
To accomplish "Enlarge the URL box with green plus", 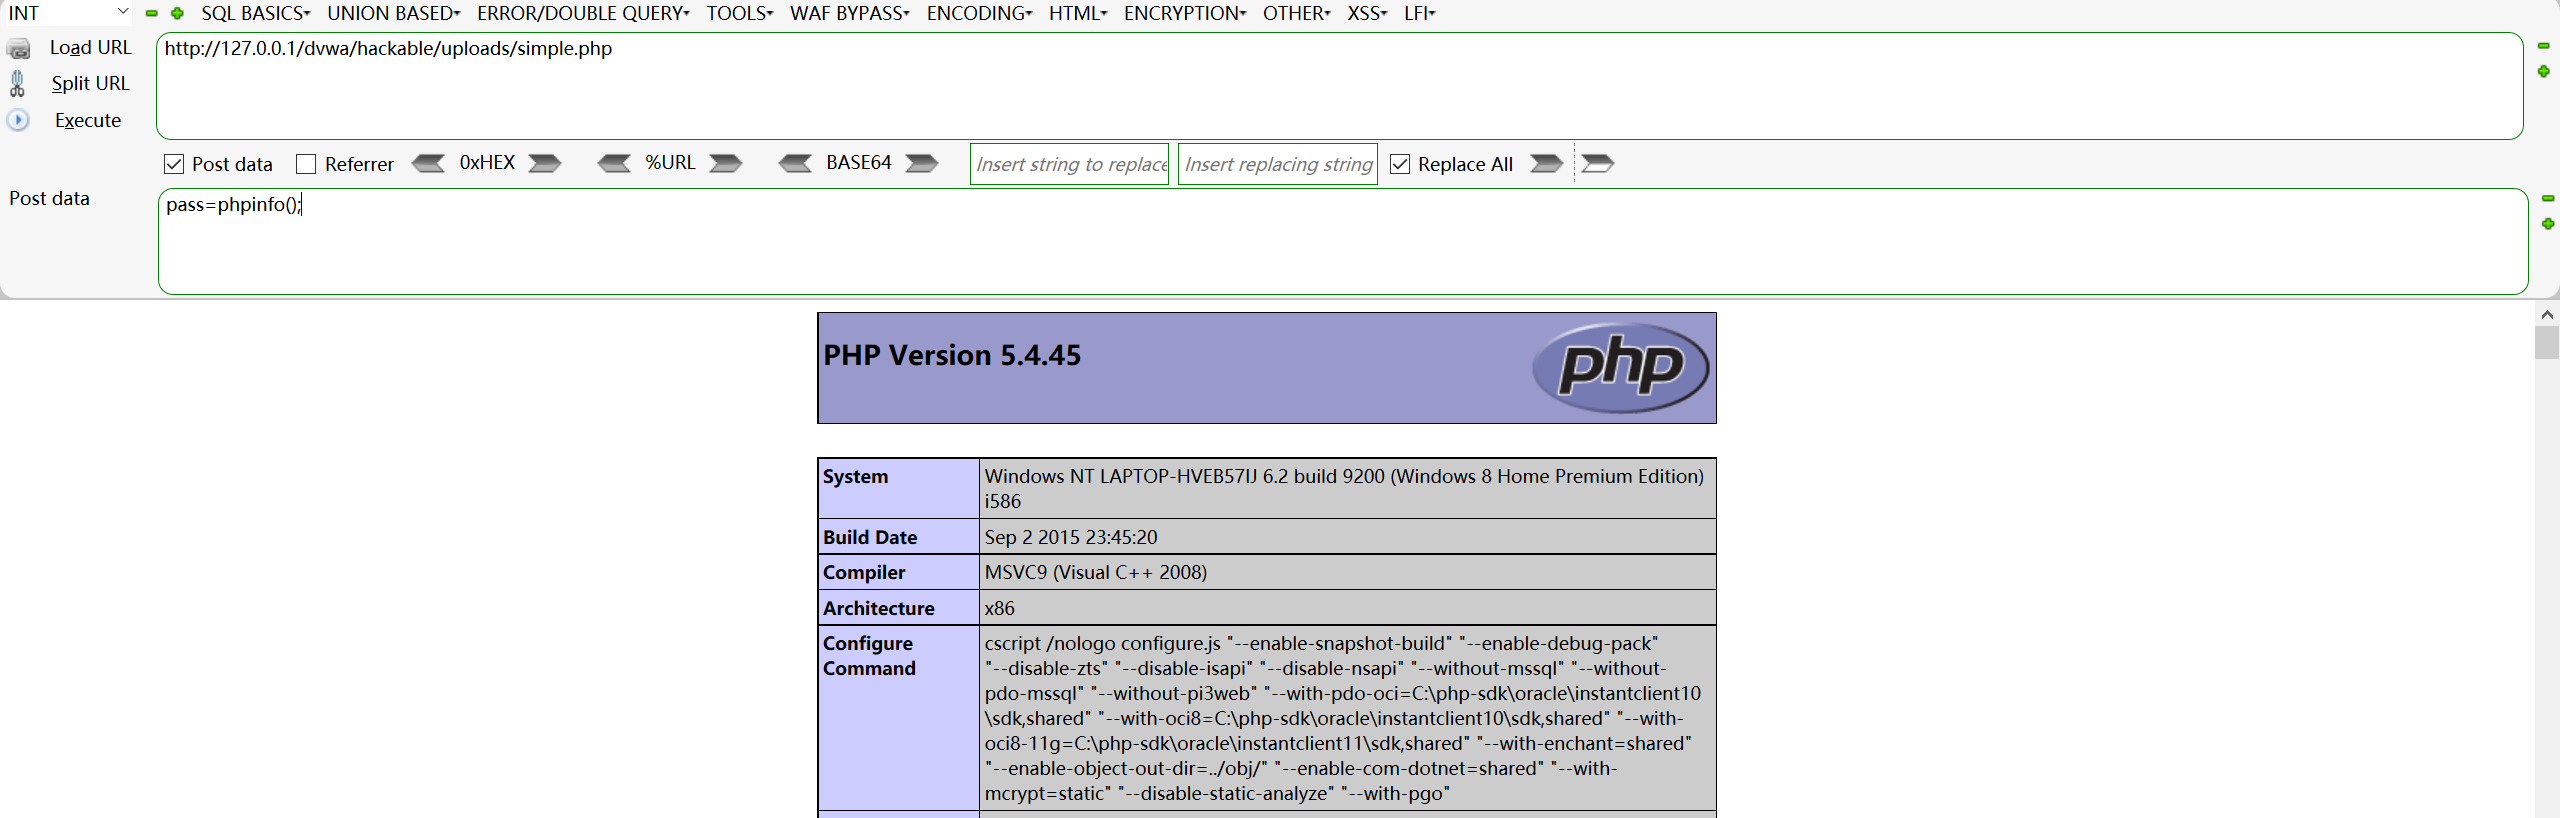I will click(x=2544, y=71).
